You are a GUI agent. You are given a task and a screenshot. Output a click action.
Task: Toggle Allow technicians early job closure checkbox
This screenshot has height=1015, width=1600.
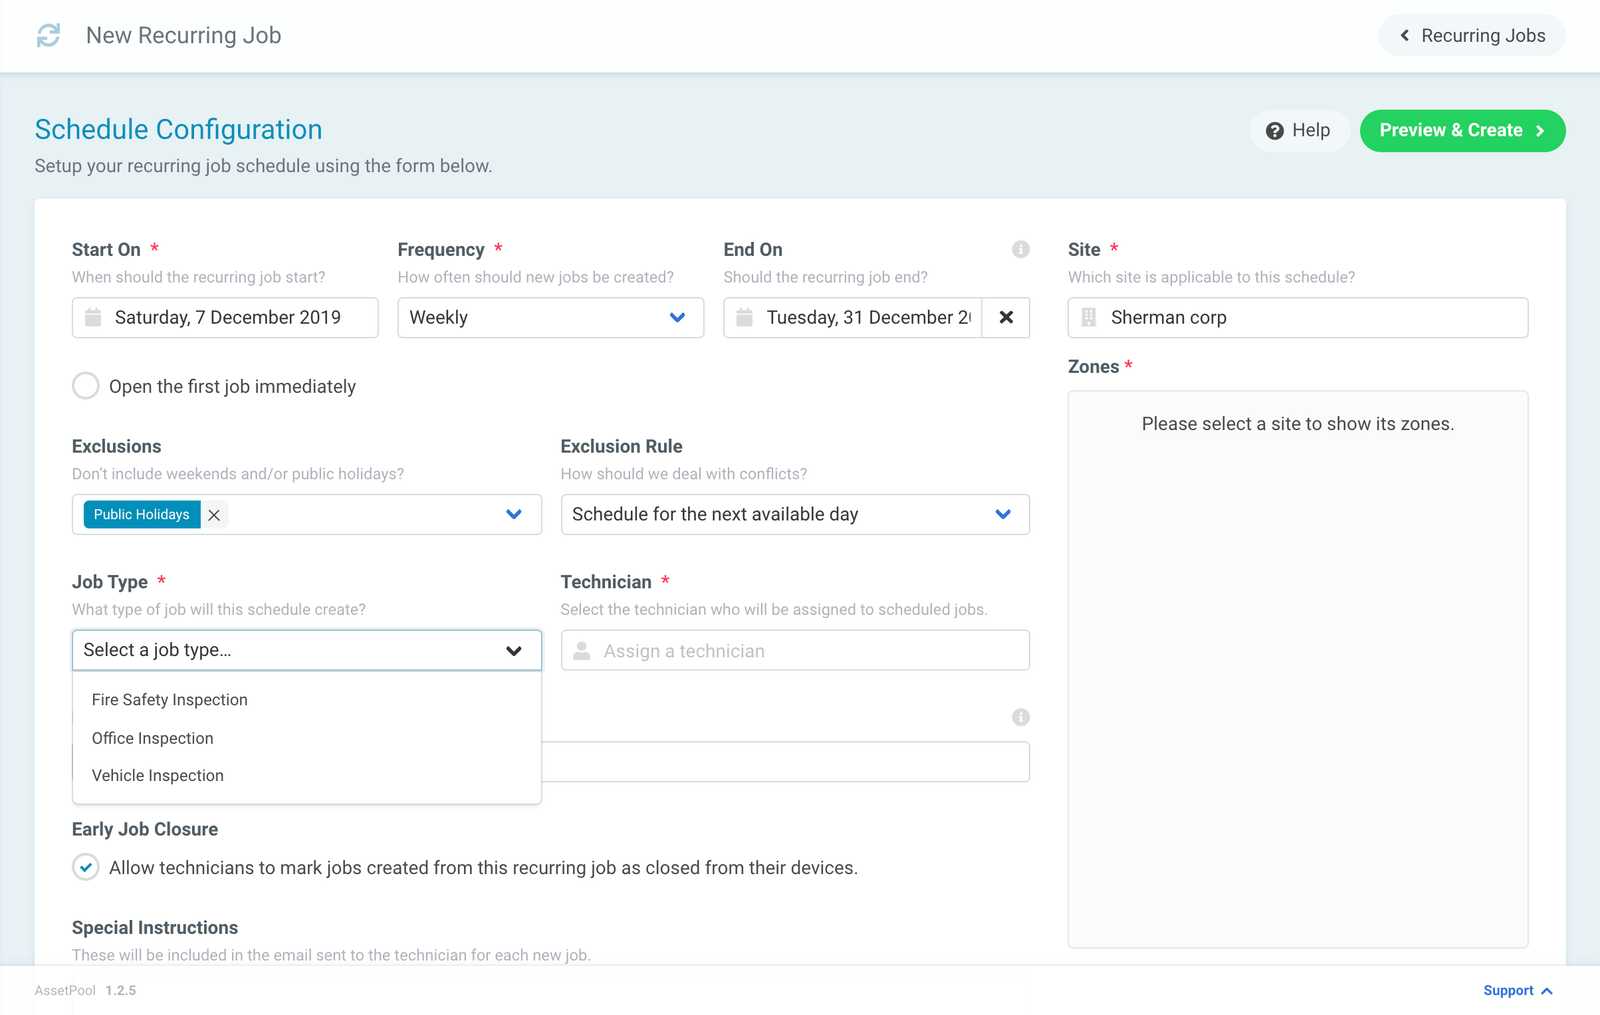(86, 867)
